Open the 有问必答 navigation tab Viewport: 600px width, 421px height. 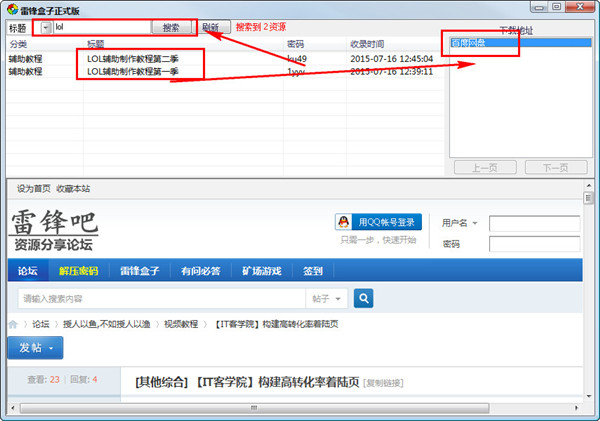[x=201, y=271]
